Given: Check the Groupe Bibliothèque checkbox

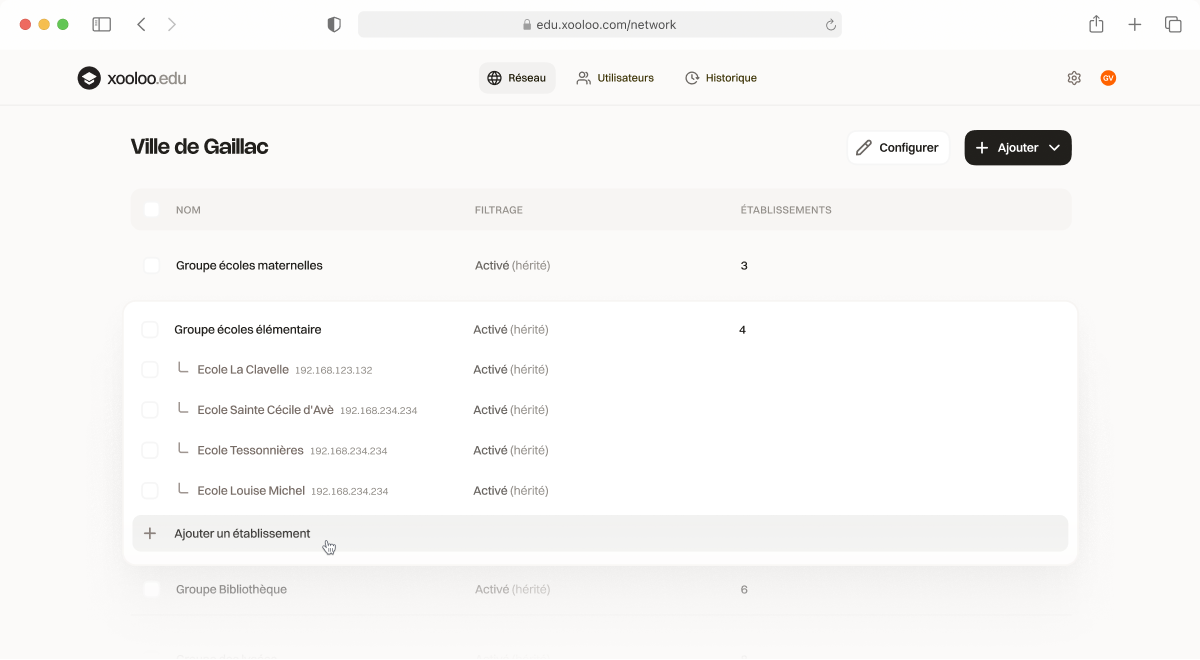Looking at the screenshot, I should click(x=152, y=590).
